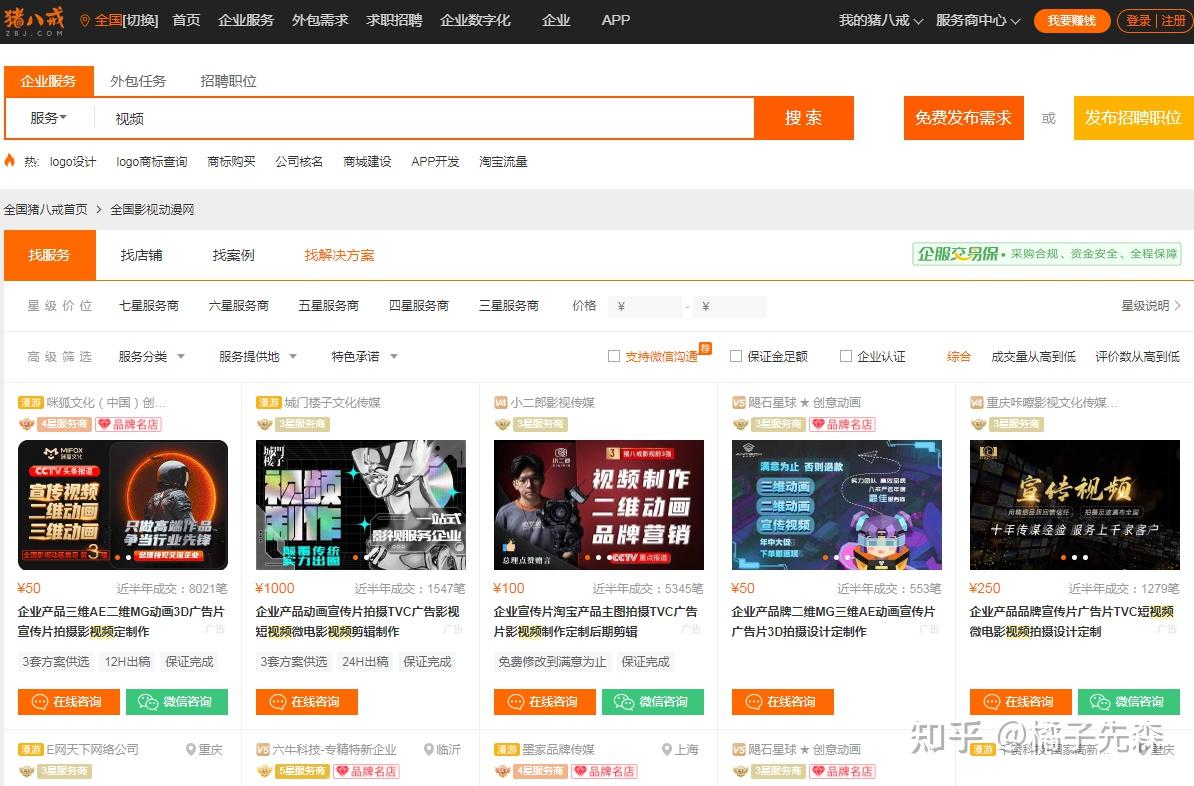
Task: Click the 注册 link
Action: click(x=1173, y=21)
